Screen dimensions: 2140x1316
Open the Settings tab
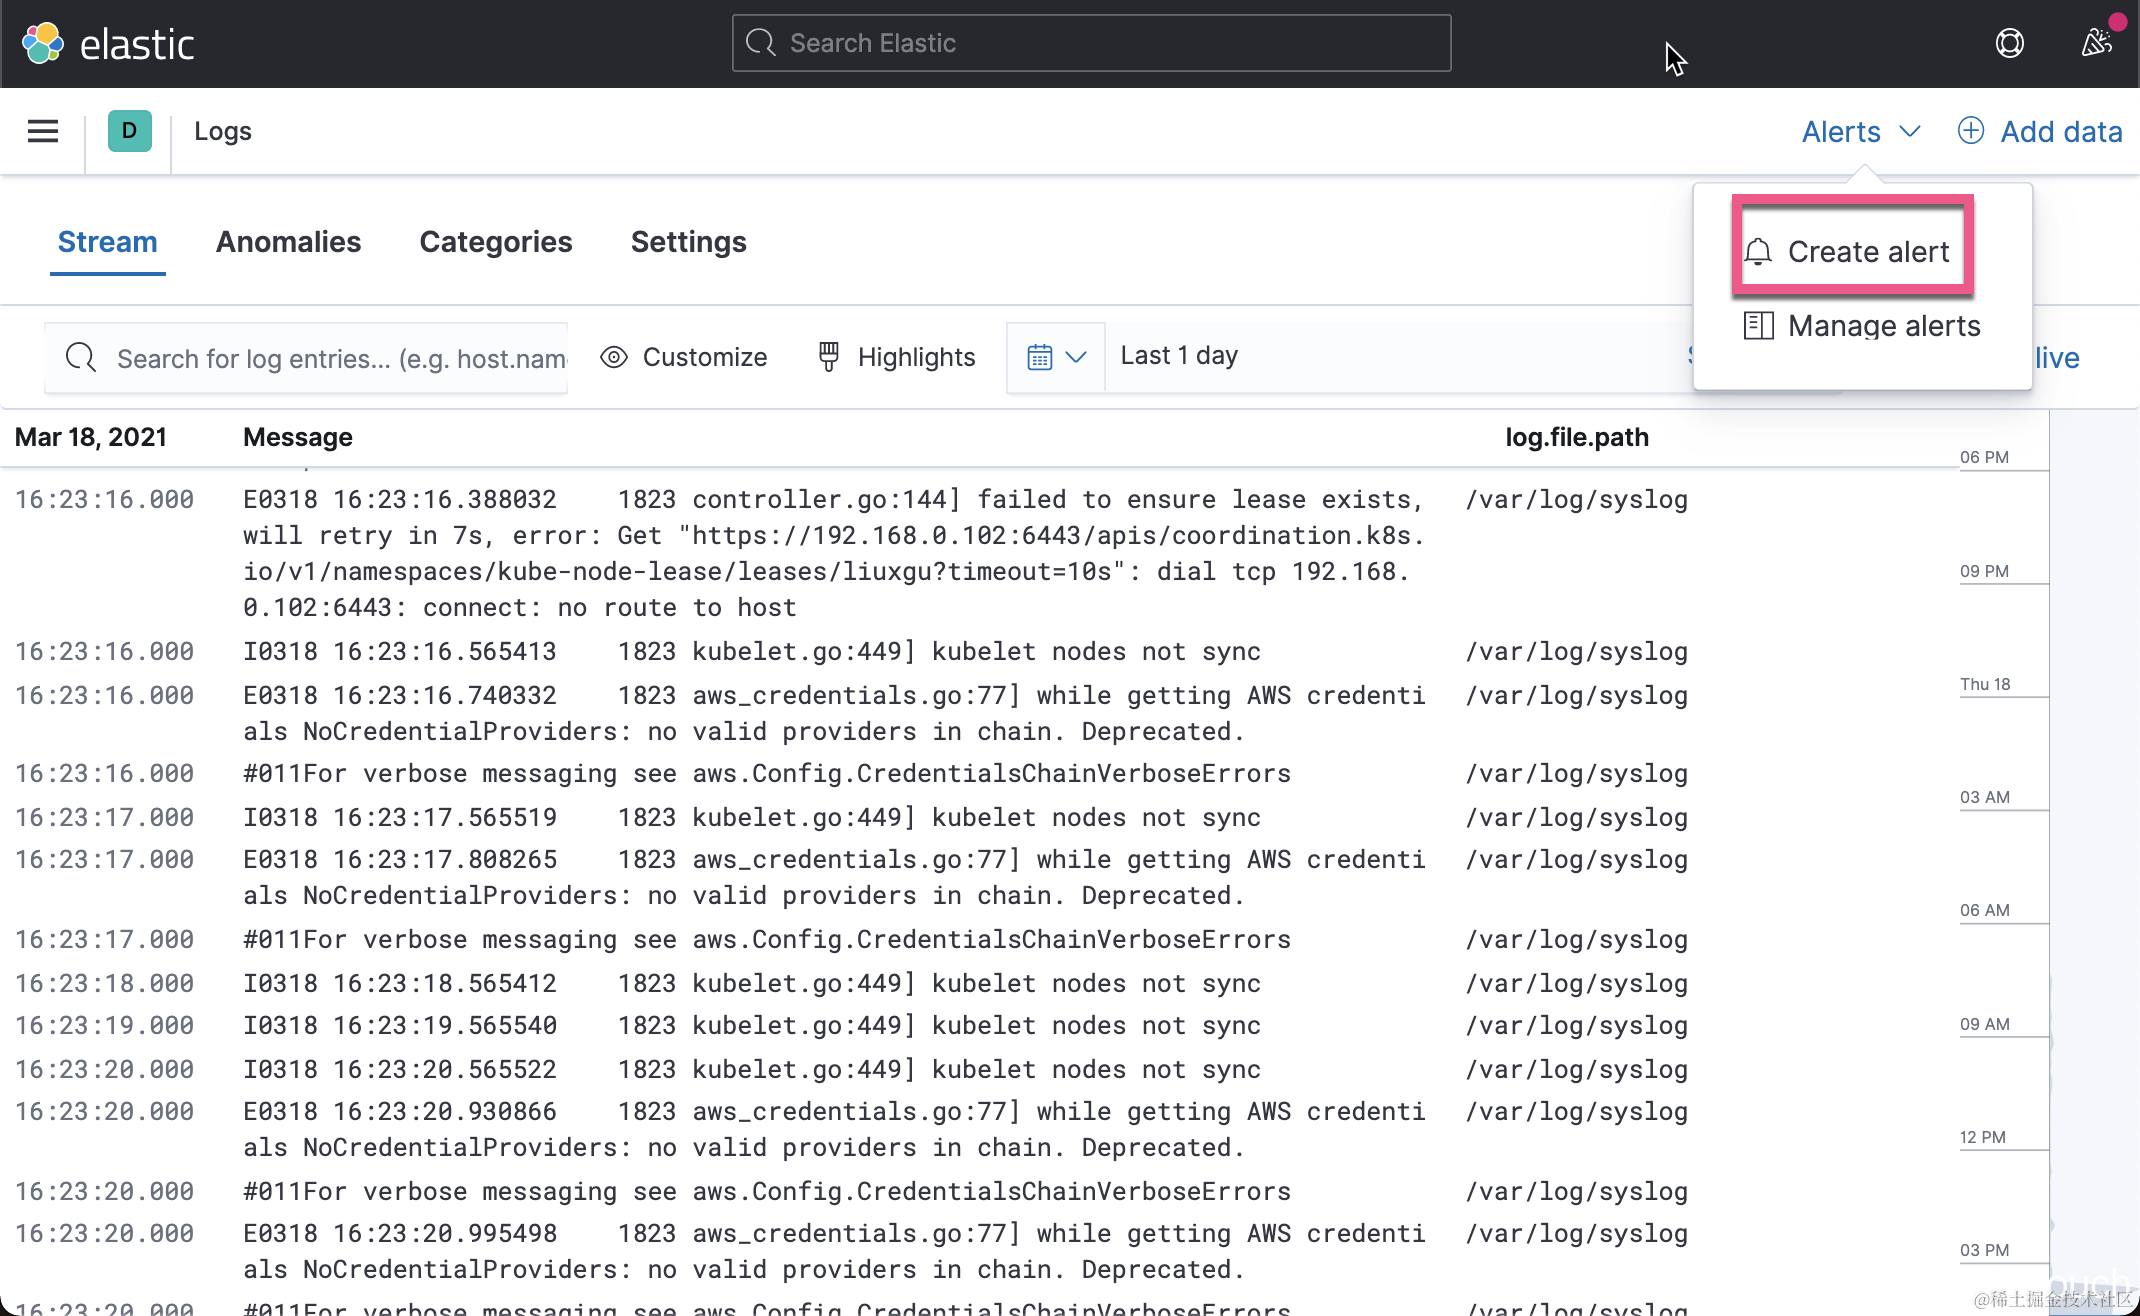pos(688,242)
